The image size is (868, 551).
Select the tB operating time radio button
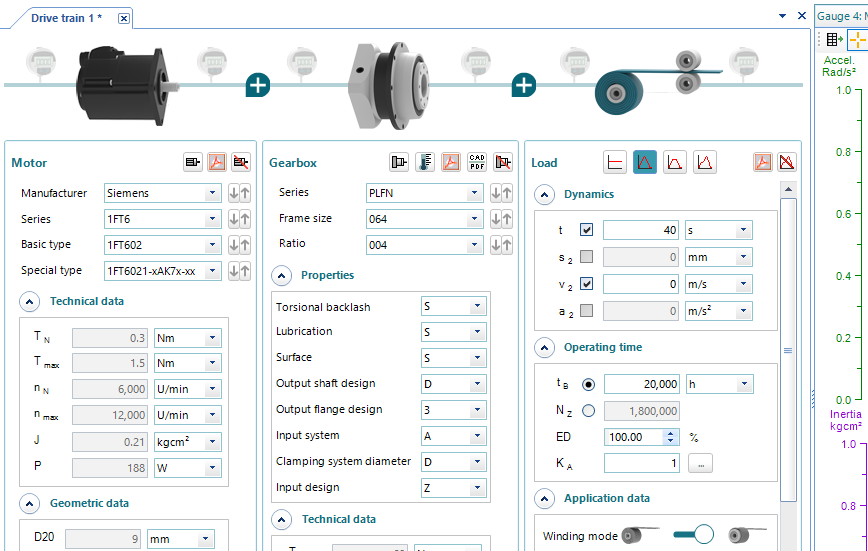588,384
